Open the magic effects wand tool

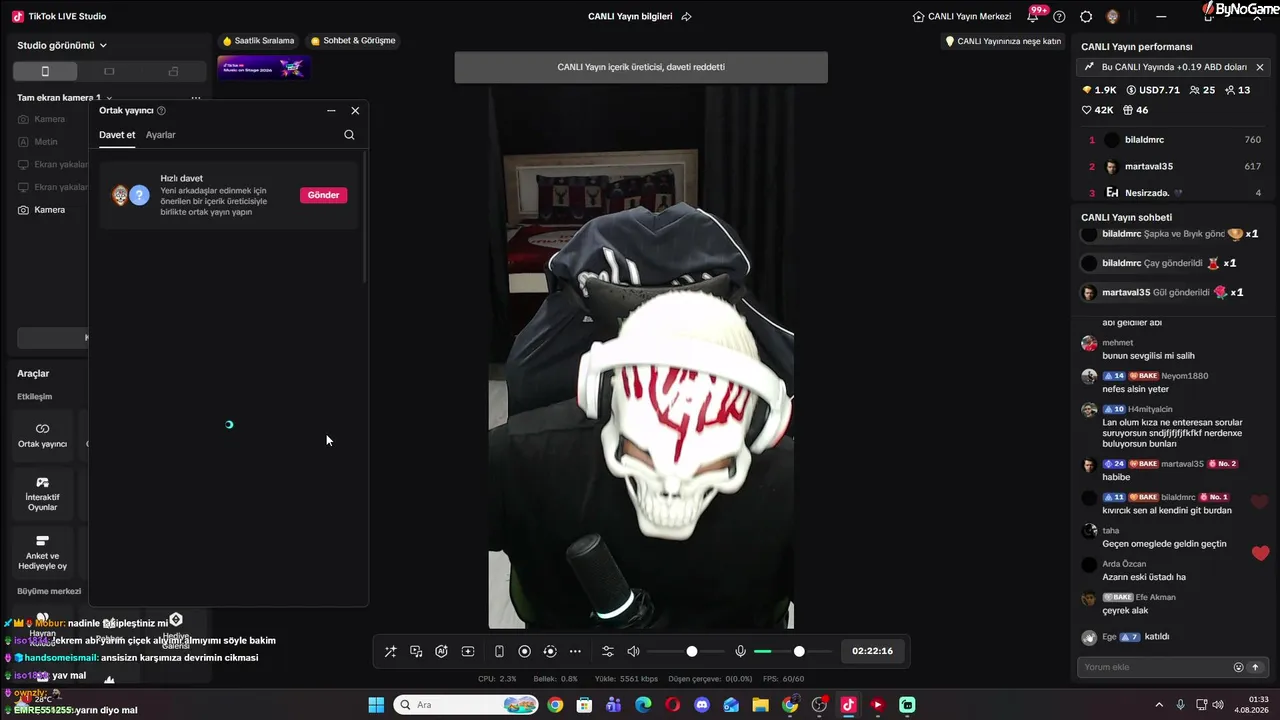click(x=390, y=651)
